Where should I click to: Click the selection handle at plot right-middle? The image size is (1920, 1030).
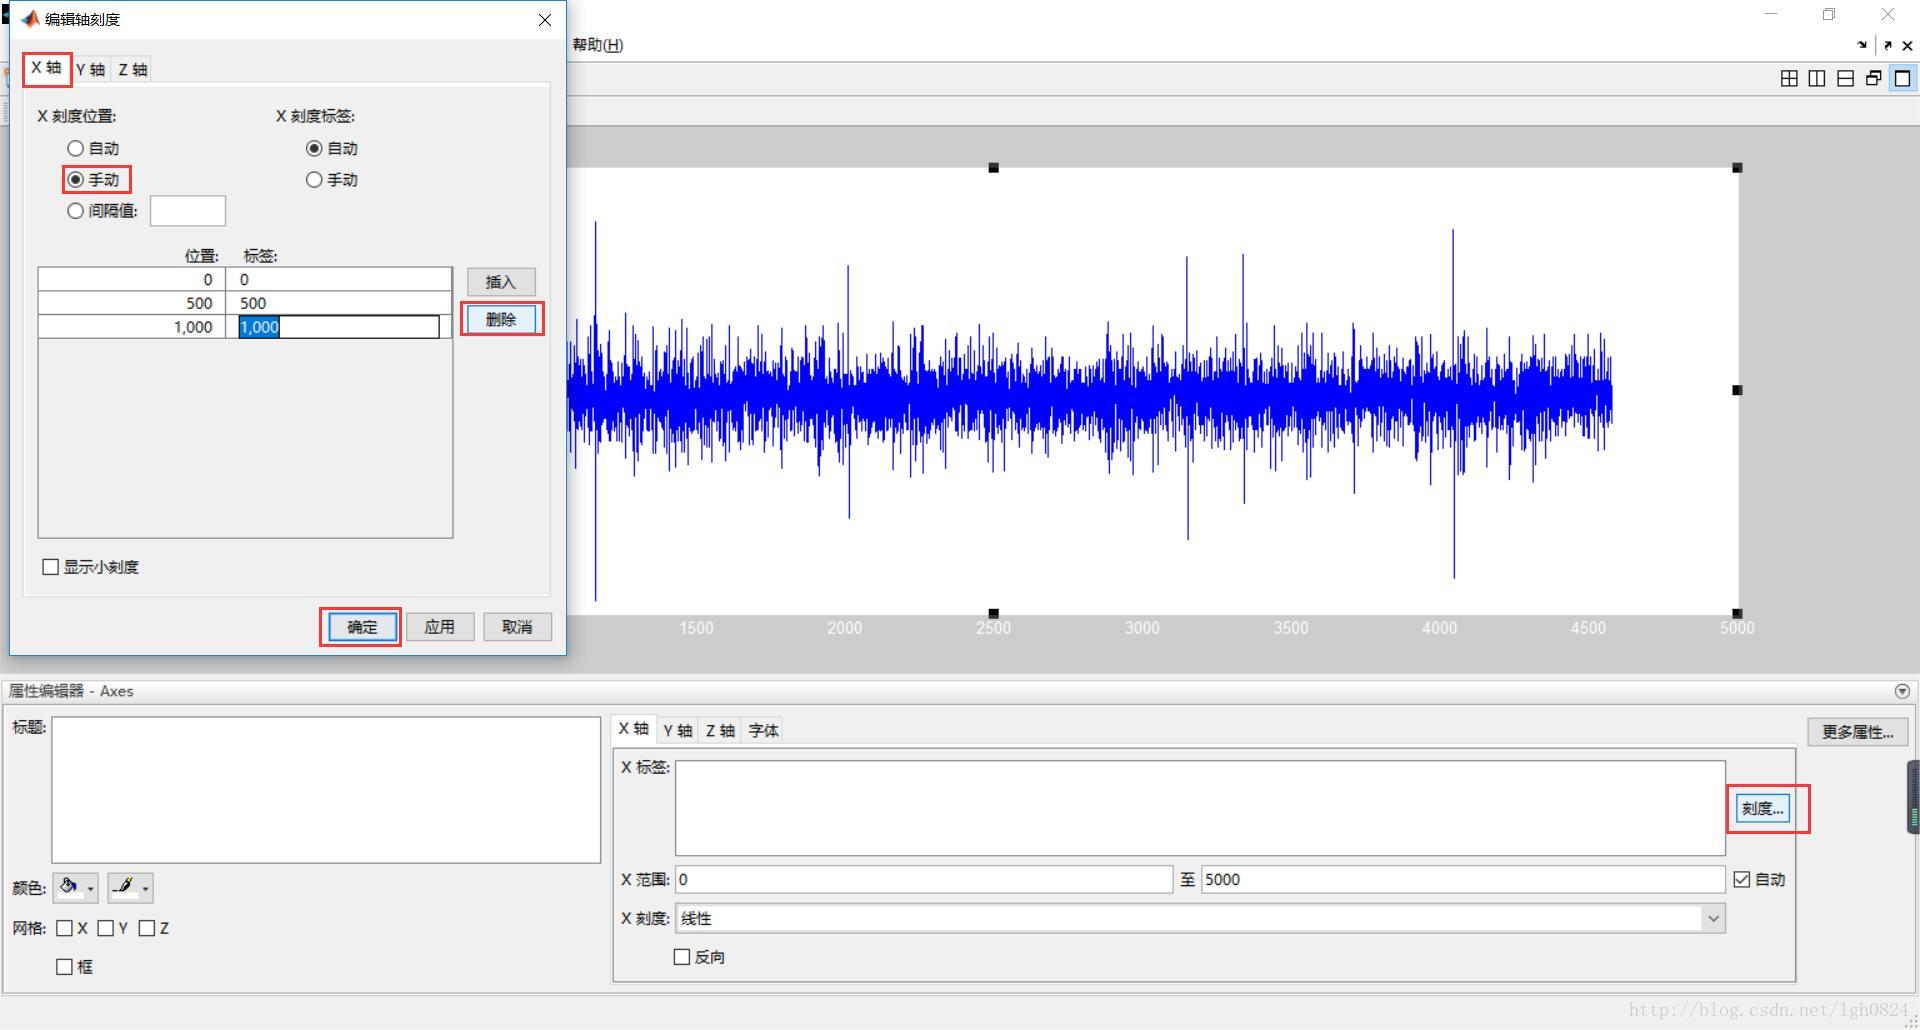[x=1737, y=390]
